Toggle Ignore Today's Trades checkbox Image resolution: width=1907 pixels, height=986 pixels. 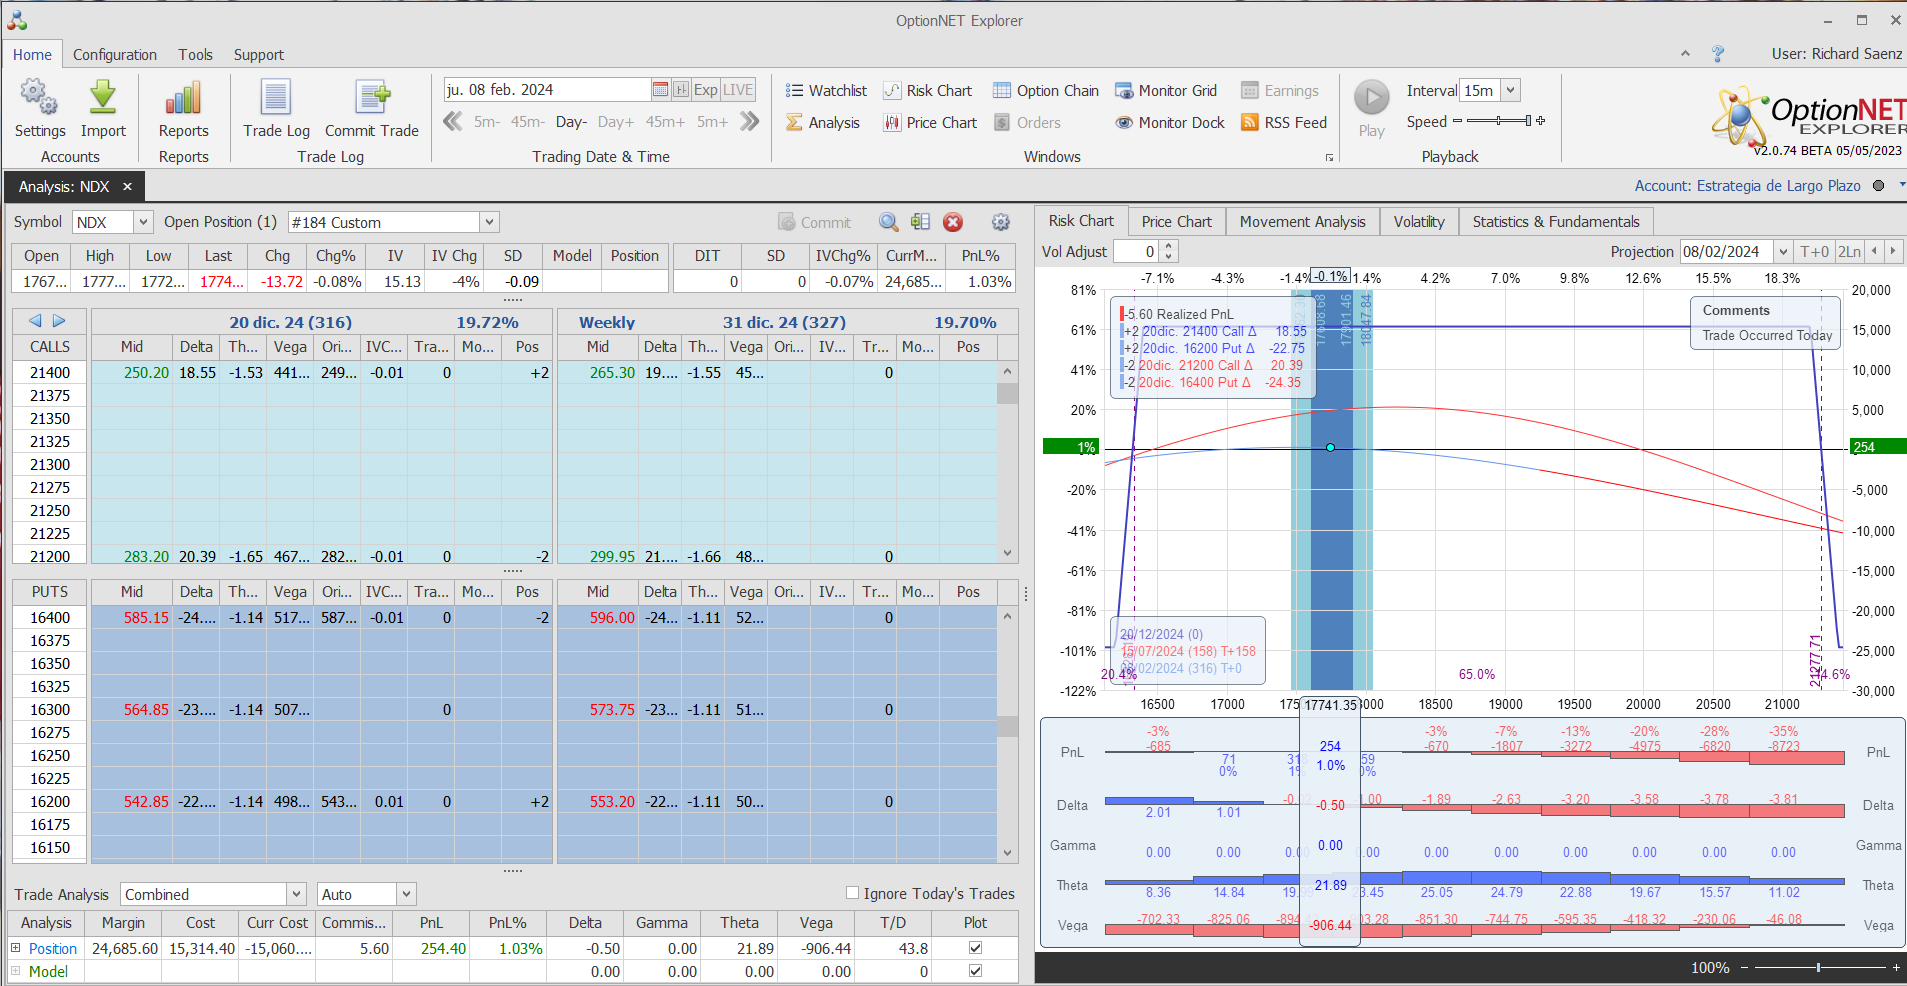coord(852,893)
